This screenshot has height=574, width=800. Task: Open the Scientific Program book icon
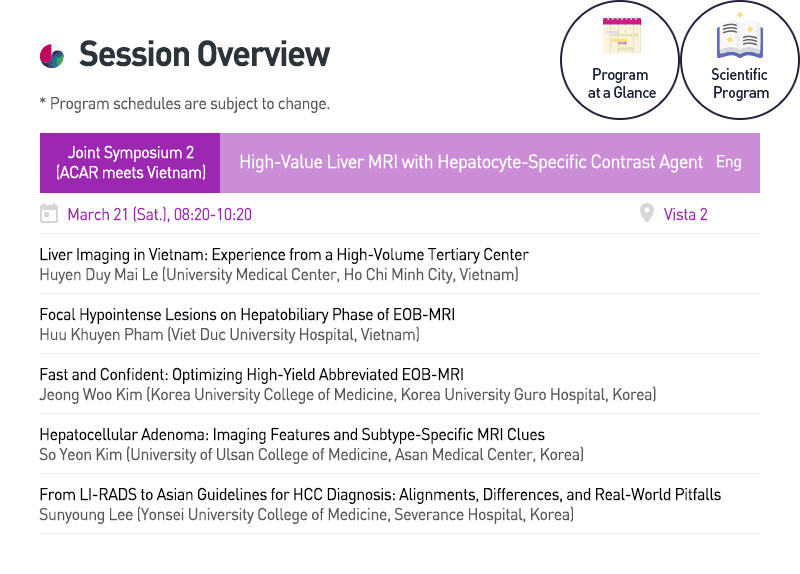(740, 40)
